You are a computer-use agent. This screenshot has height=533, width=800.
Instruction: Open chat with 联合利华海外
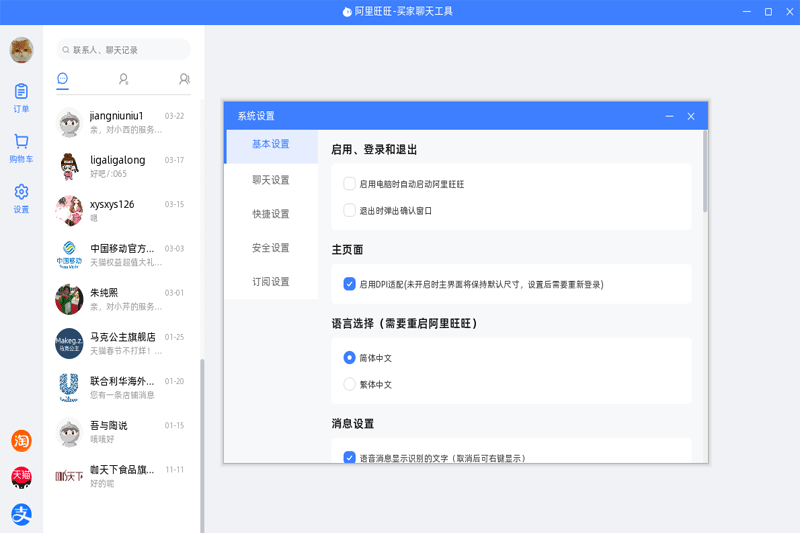click(x=122, y=388)
